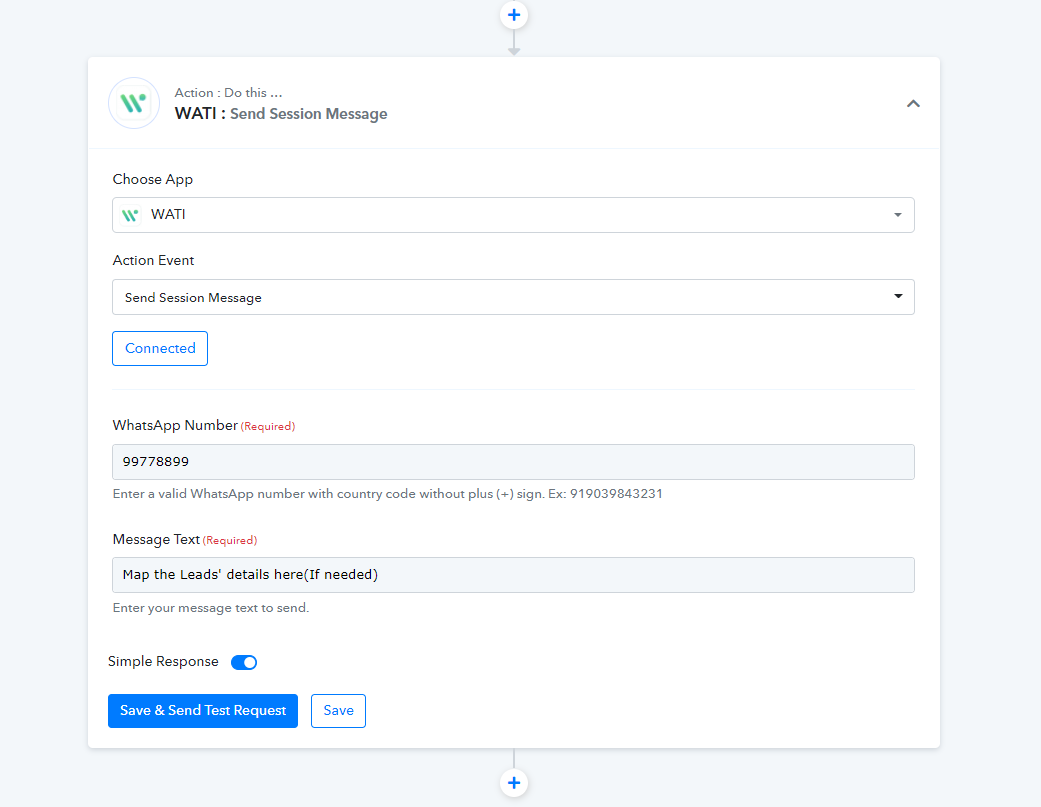Click the WhatsApp Number input field
1041x807 pixels.
tap(513, 462)
